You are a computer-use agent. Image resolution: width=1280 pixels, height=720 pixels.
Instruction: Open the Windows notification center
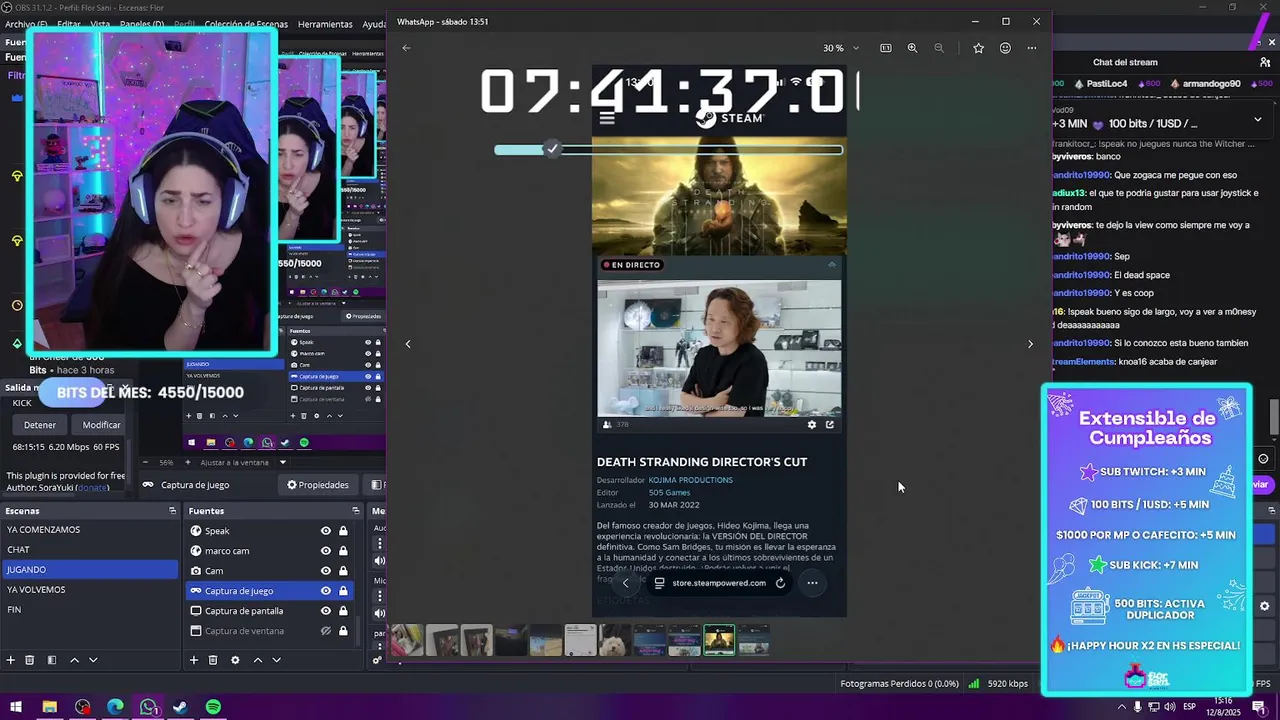[1259, 707]
